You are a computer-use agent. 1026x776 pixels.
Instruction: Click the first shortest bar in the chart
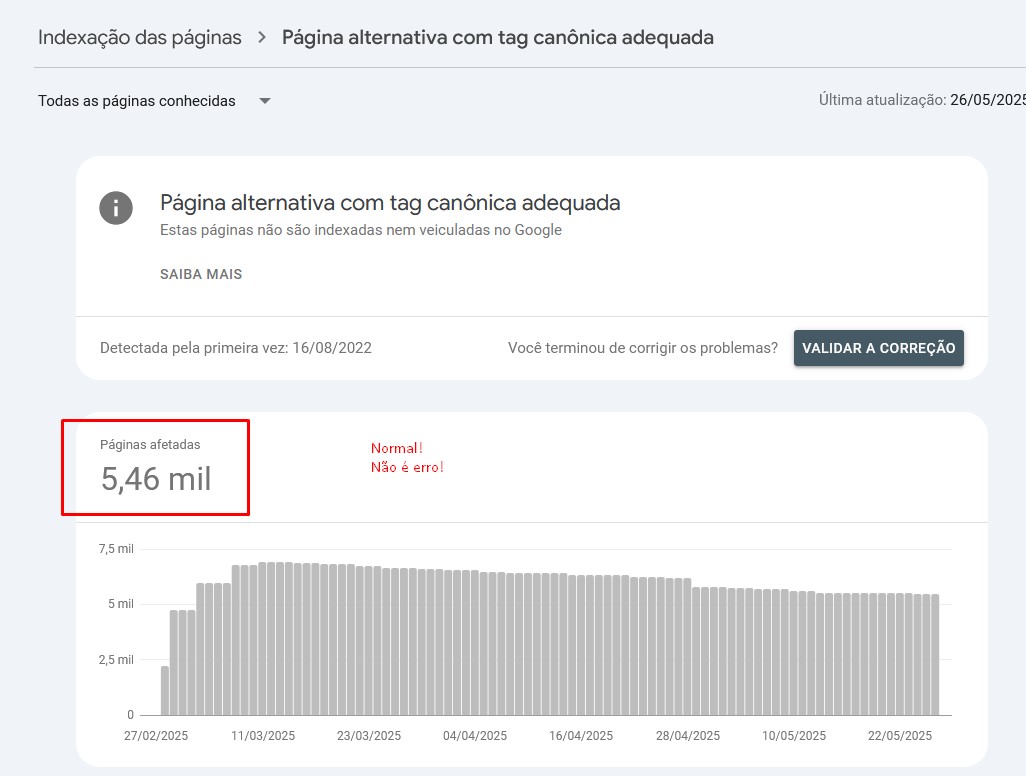click(x=165, y=691)
